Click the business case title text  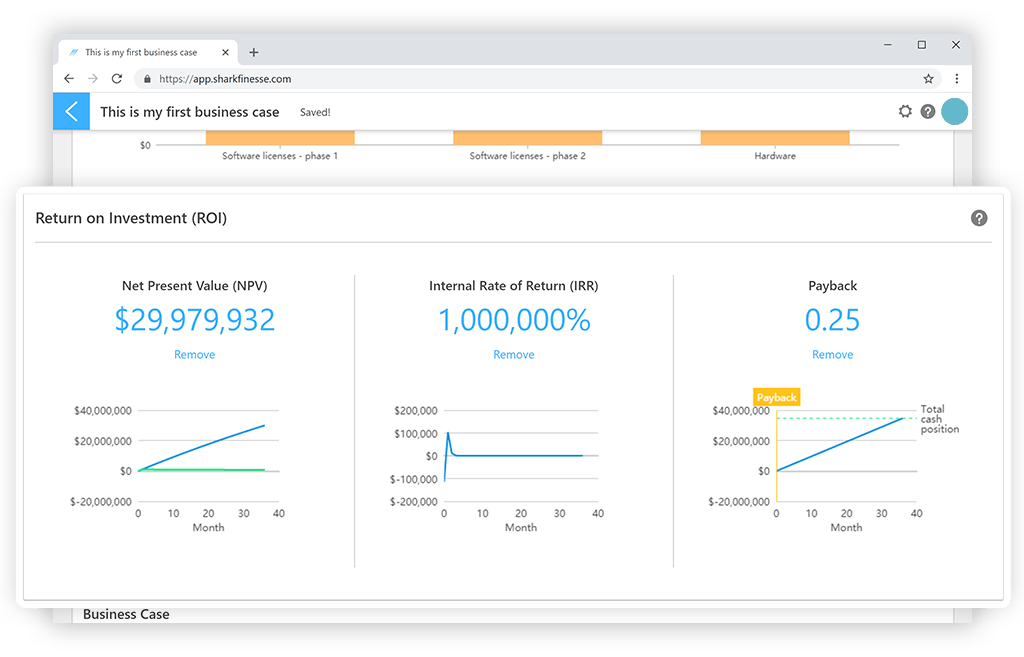coord(190,112)
